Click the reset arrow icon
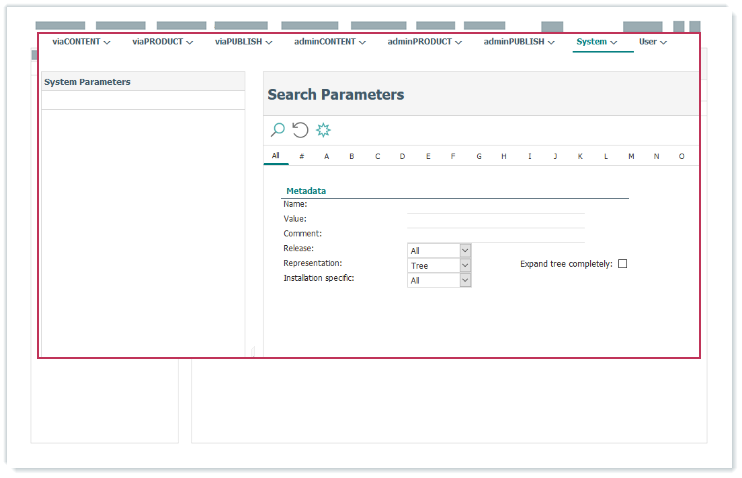Viewport: 742px width, 478px height. coord(300,130)
